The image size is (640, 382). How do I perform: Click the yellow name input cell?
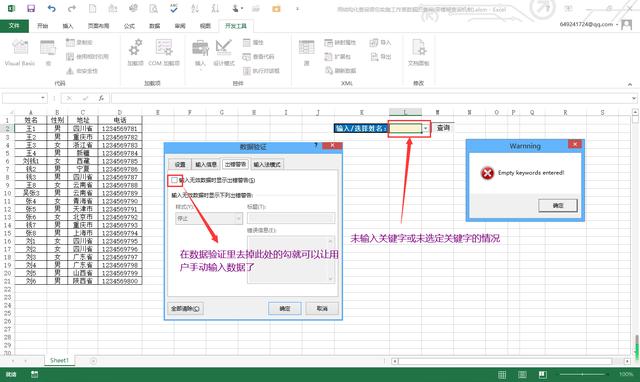[x=405, y=129]
